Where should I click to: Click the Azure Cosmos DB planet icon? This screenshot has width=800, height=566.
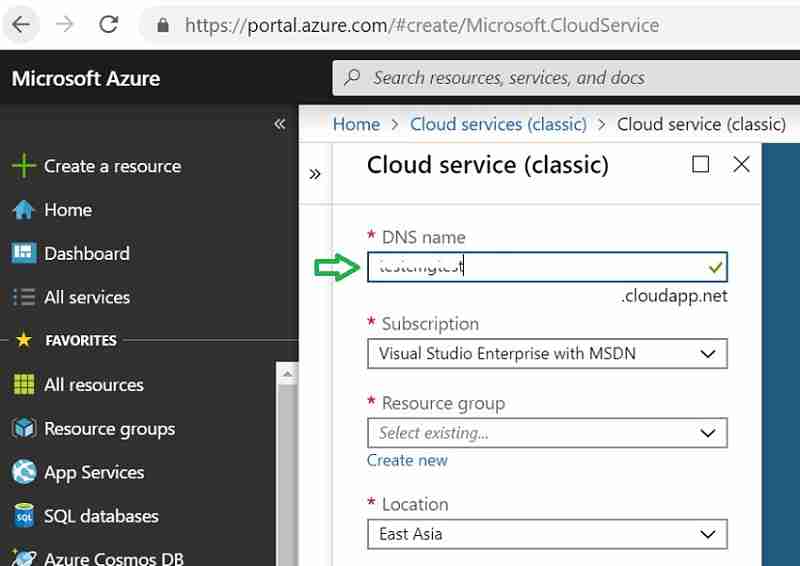click(23, 558)
